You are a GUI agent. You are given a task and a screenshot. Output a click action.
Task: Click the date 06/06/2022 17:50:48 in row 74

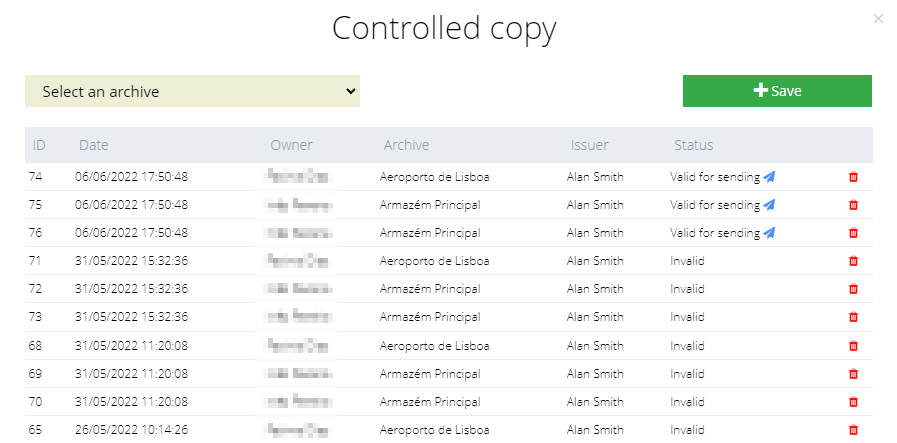(131, 177)
